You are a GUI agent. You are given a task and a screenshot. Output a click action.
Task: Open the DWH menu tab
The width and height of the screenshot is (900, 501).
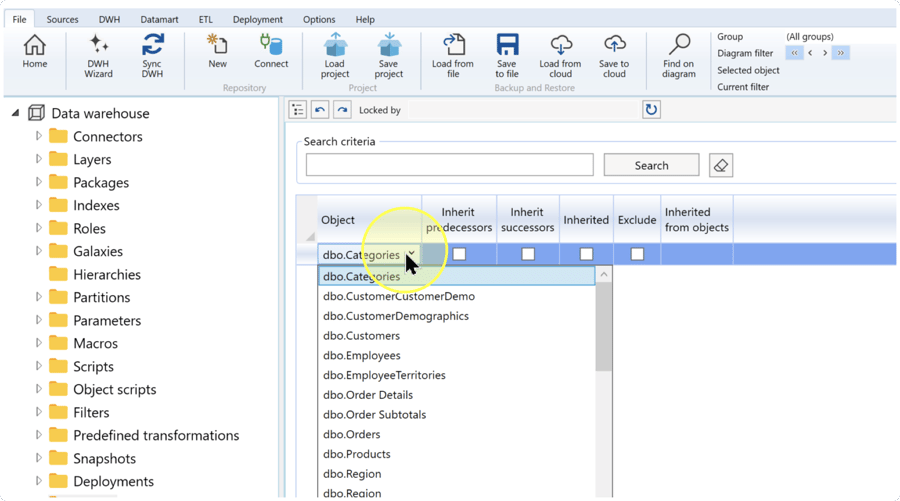click(x=109, y=19)
